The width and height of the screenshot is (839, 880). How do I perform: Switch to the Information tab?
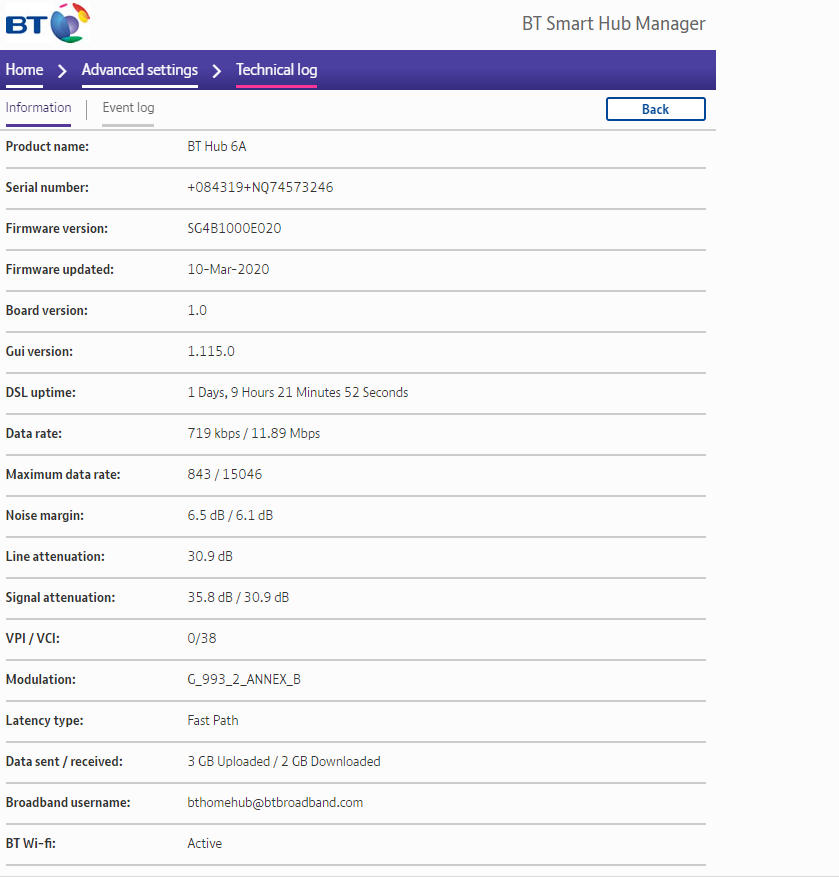(x=38, y=108)
